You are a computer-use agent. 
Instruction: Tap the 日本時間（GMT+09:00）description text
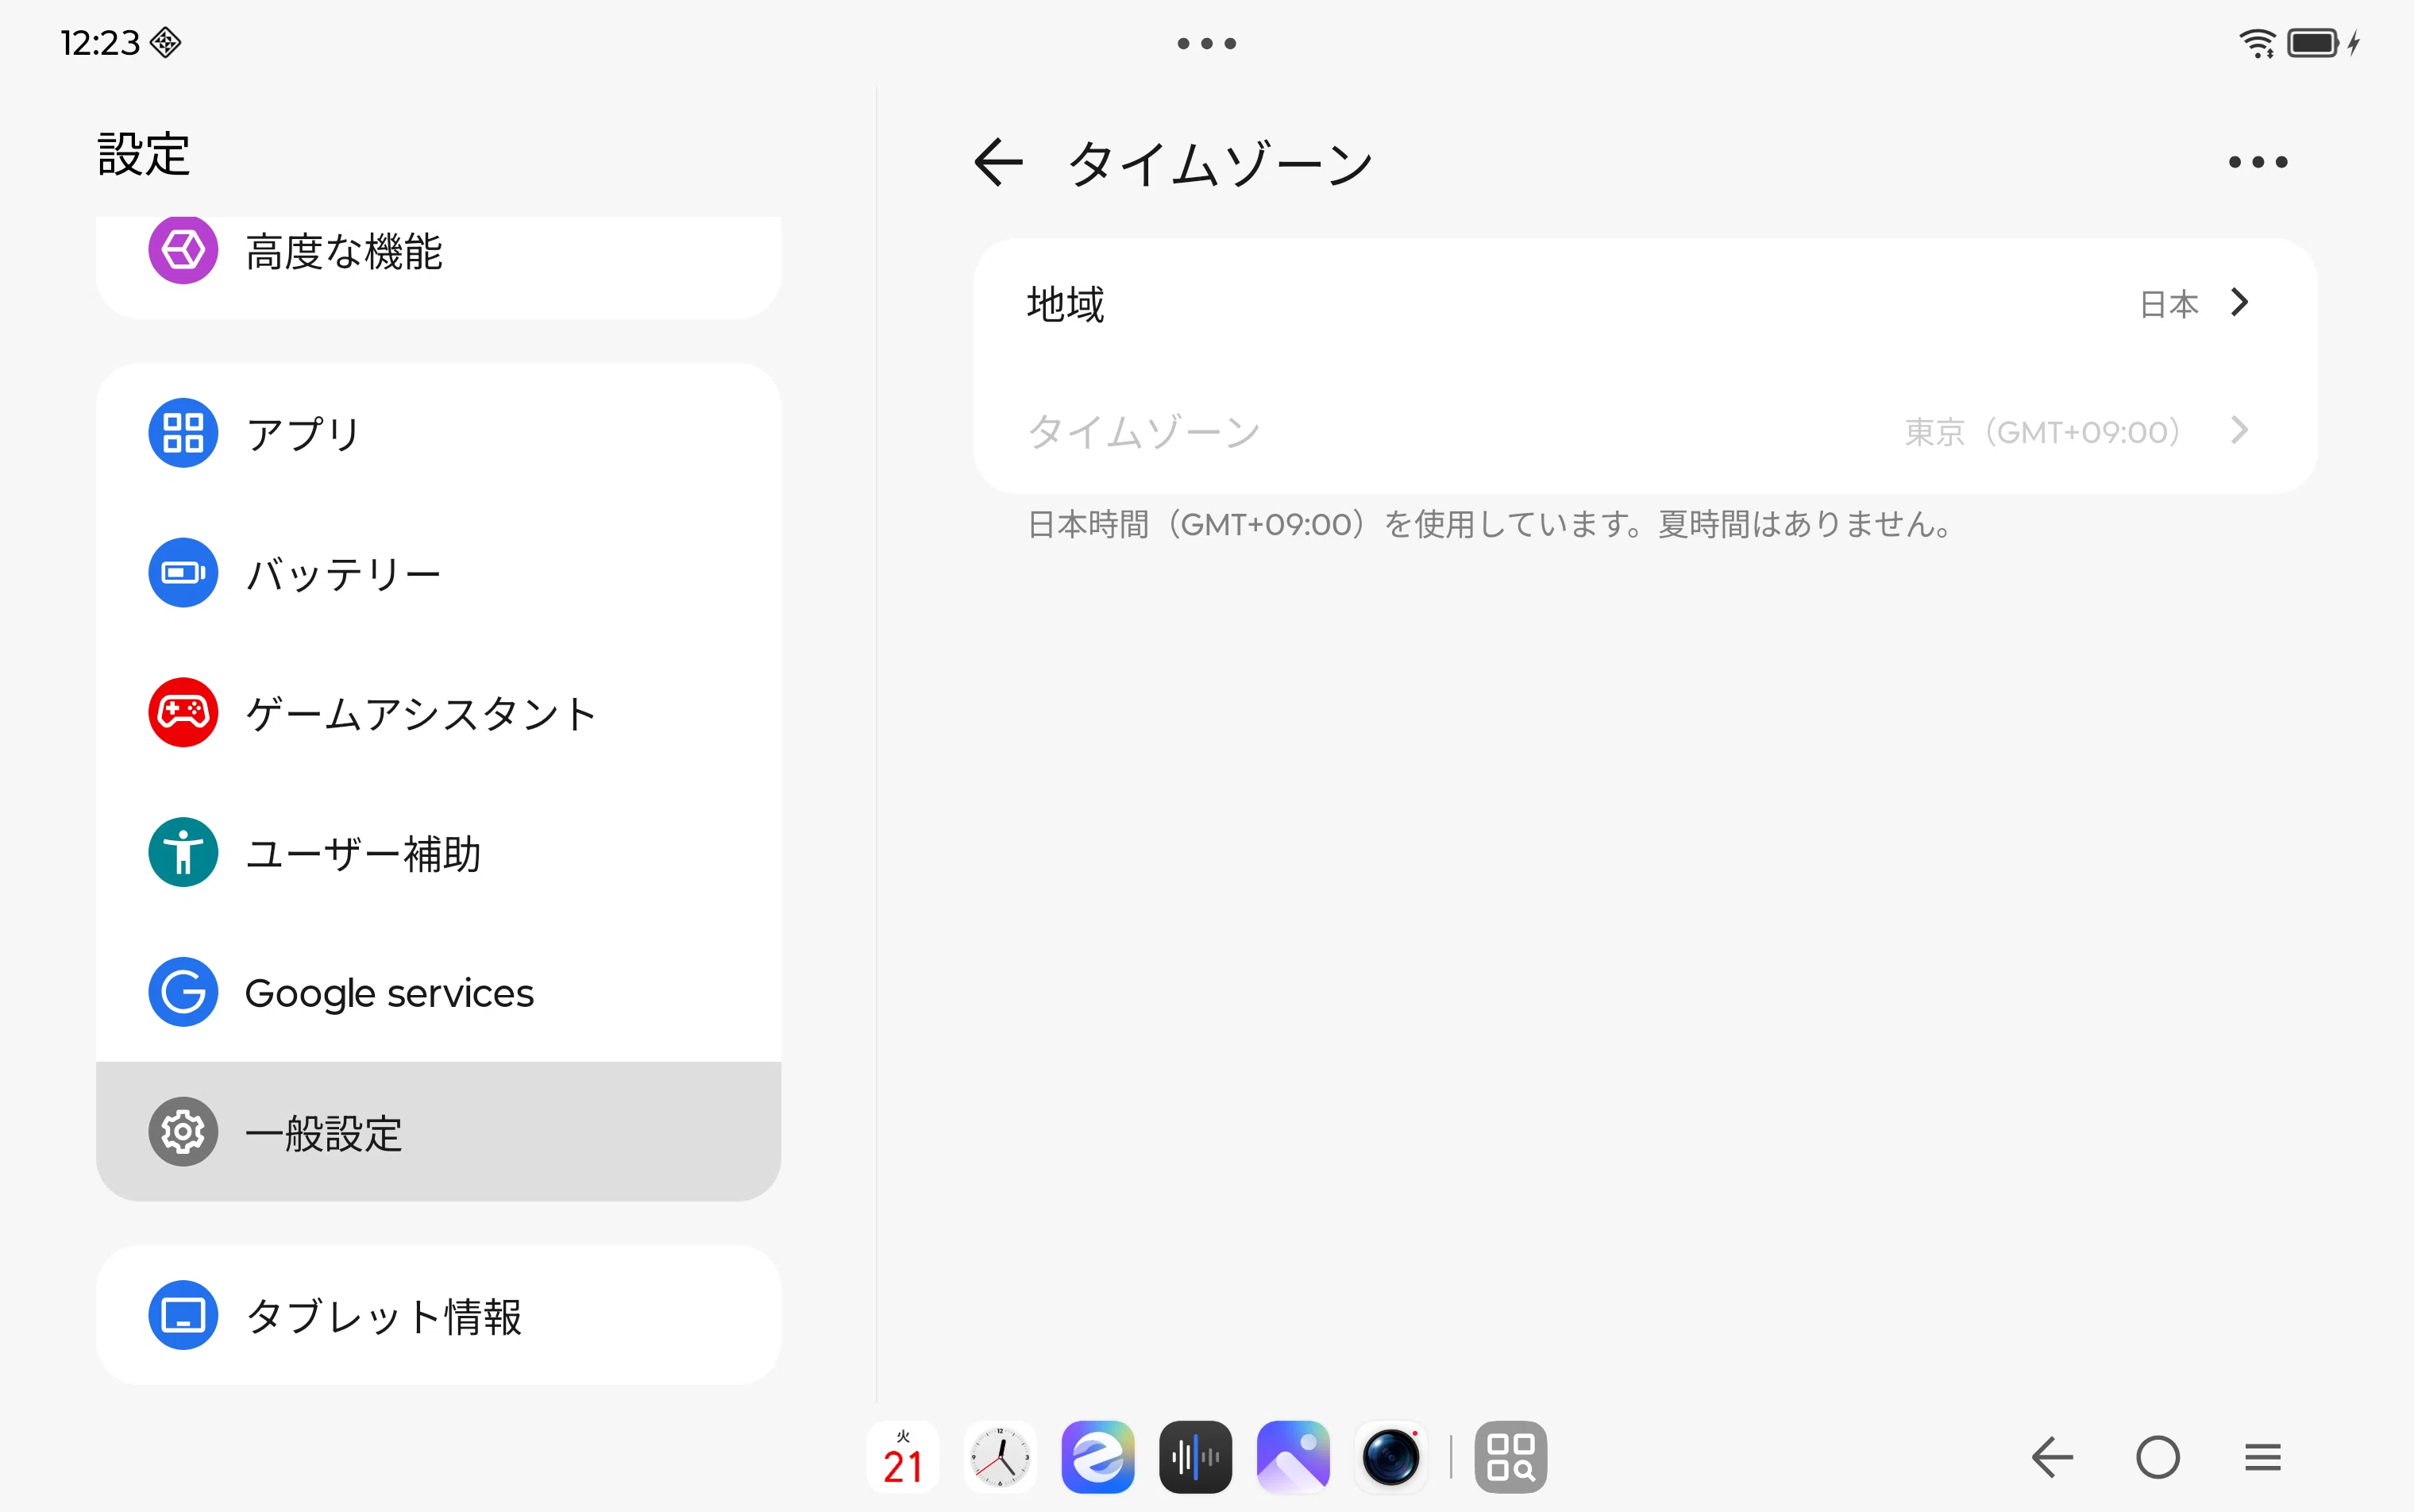pos(1490,524)
